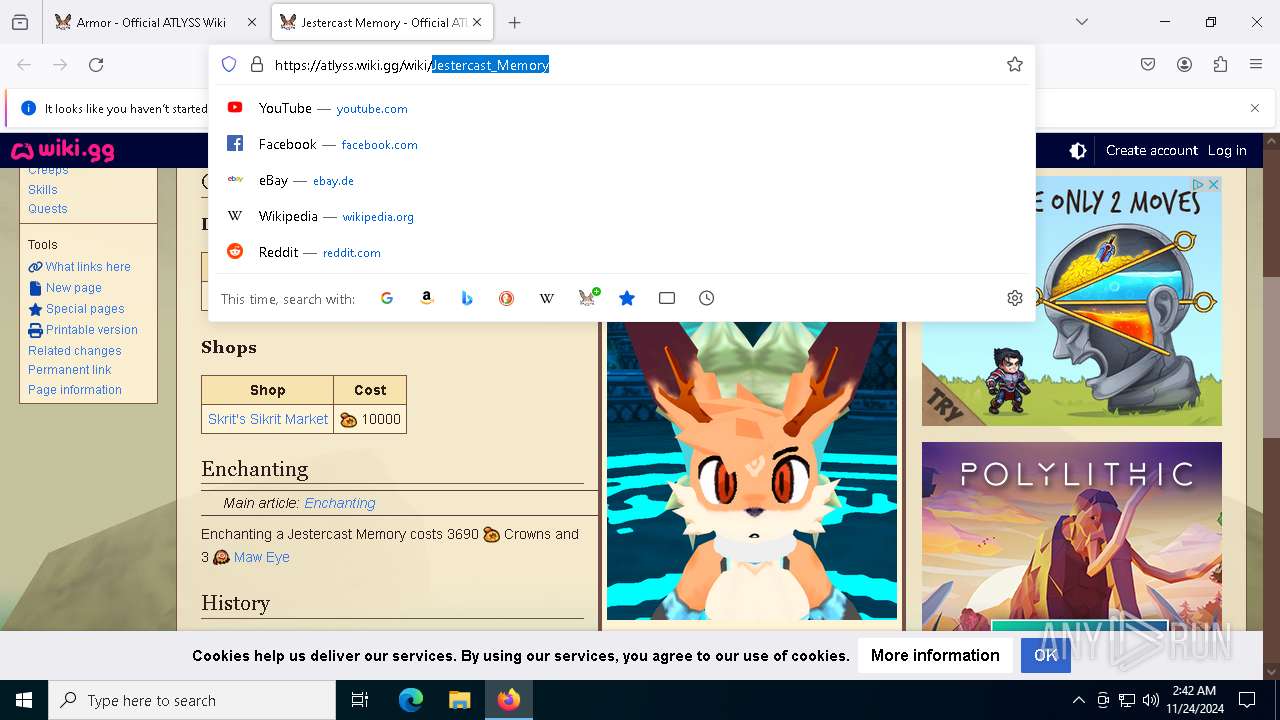Click the Jestercast Memory character image
The image size is (1280, 720).
752,470
